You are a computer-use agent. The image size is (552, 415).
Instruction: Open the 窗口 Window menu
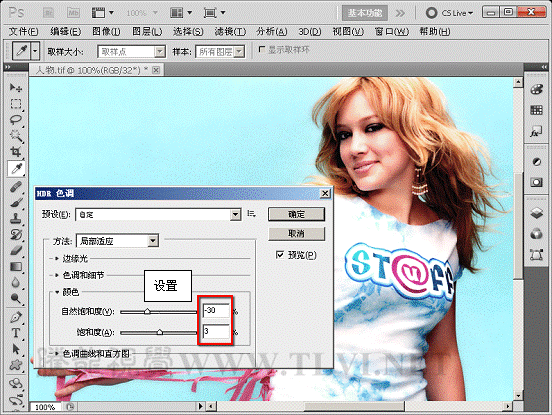pyautogui.click(x=391, y=32)
